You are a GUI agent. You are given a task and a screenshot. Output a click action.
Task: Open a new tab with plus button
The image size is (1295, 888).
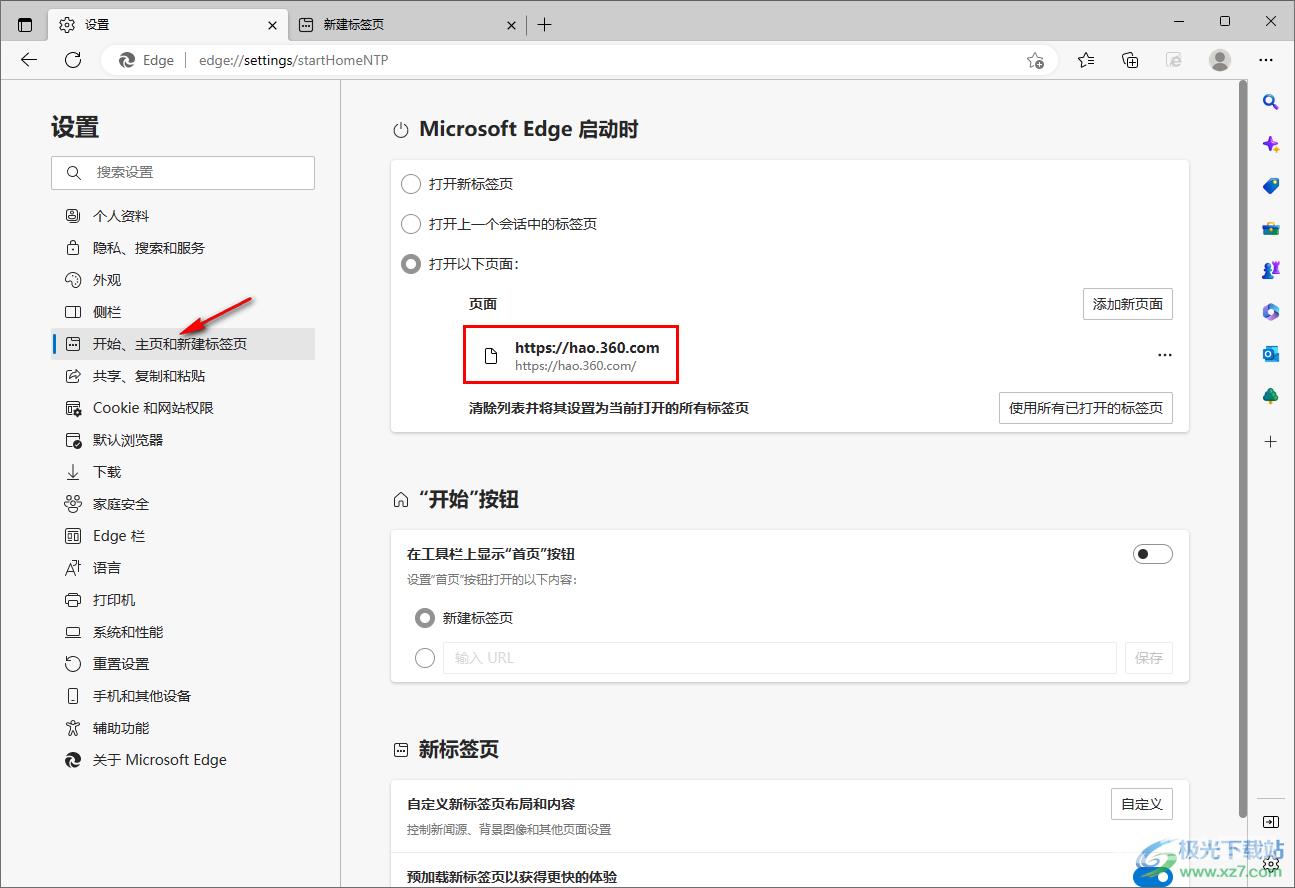tap(544, 25)
